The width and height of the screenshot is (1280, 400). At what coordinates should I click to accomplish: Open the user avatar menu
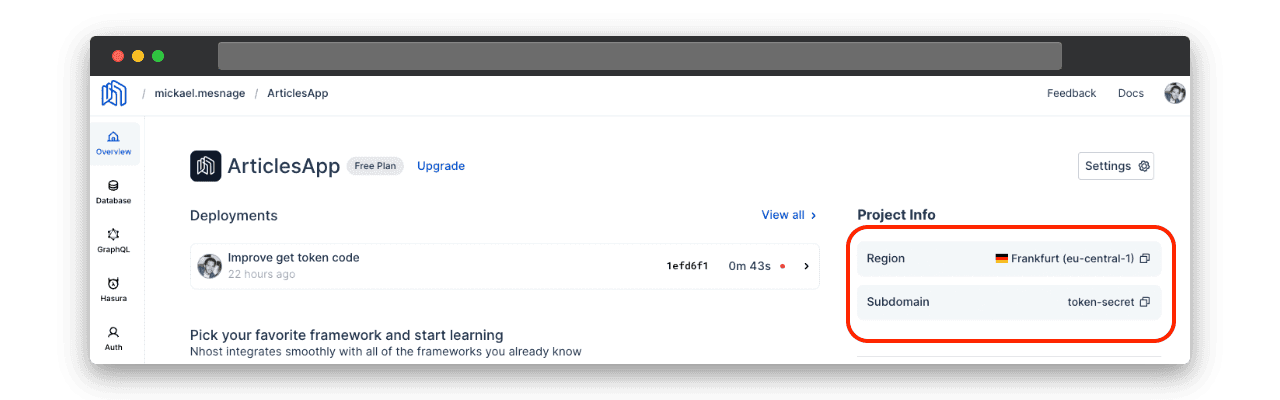pyautogui.click(x=1174, y=93)
